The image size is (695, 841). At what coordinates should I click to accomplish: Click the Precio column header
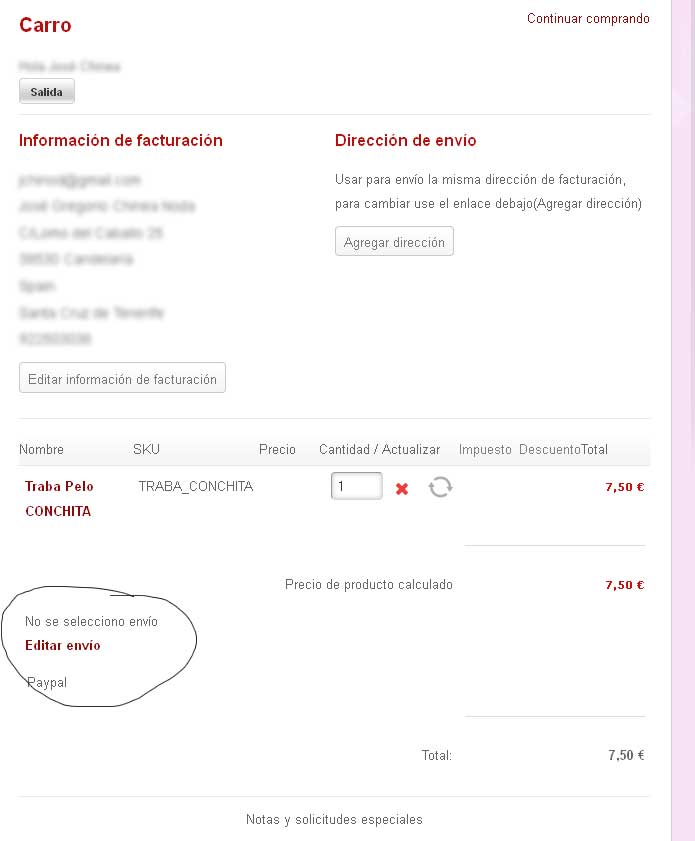[277, 449]
